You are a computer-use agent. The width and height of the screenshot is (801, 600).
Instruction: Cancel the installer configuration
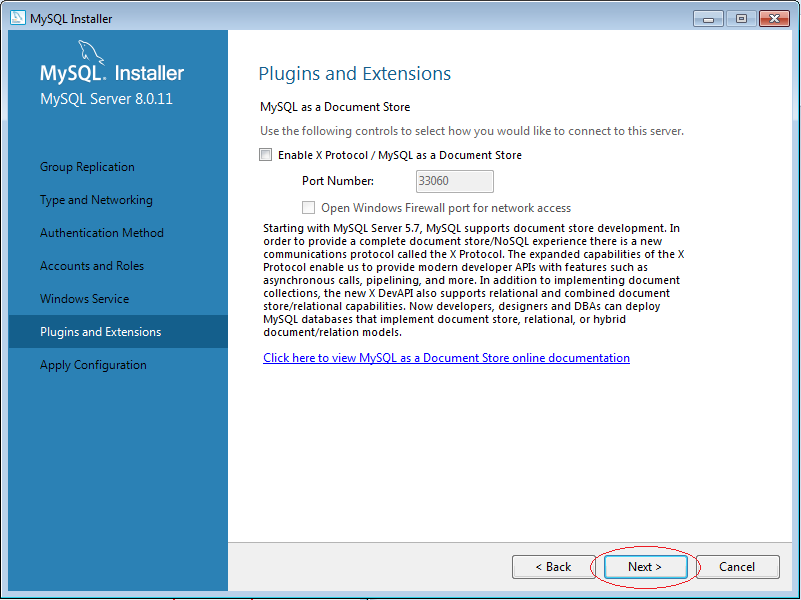[737, 567]
